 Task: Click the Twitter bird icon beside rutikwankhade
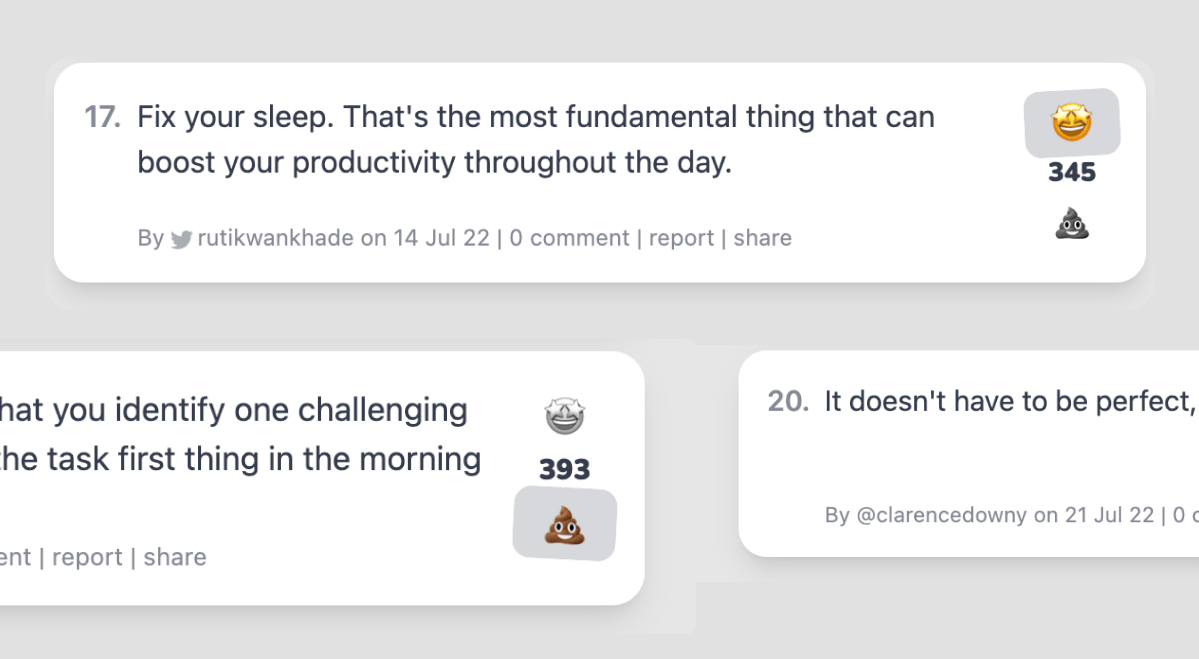click(x=181, y=239)
